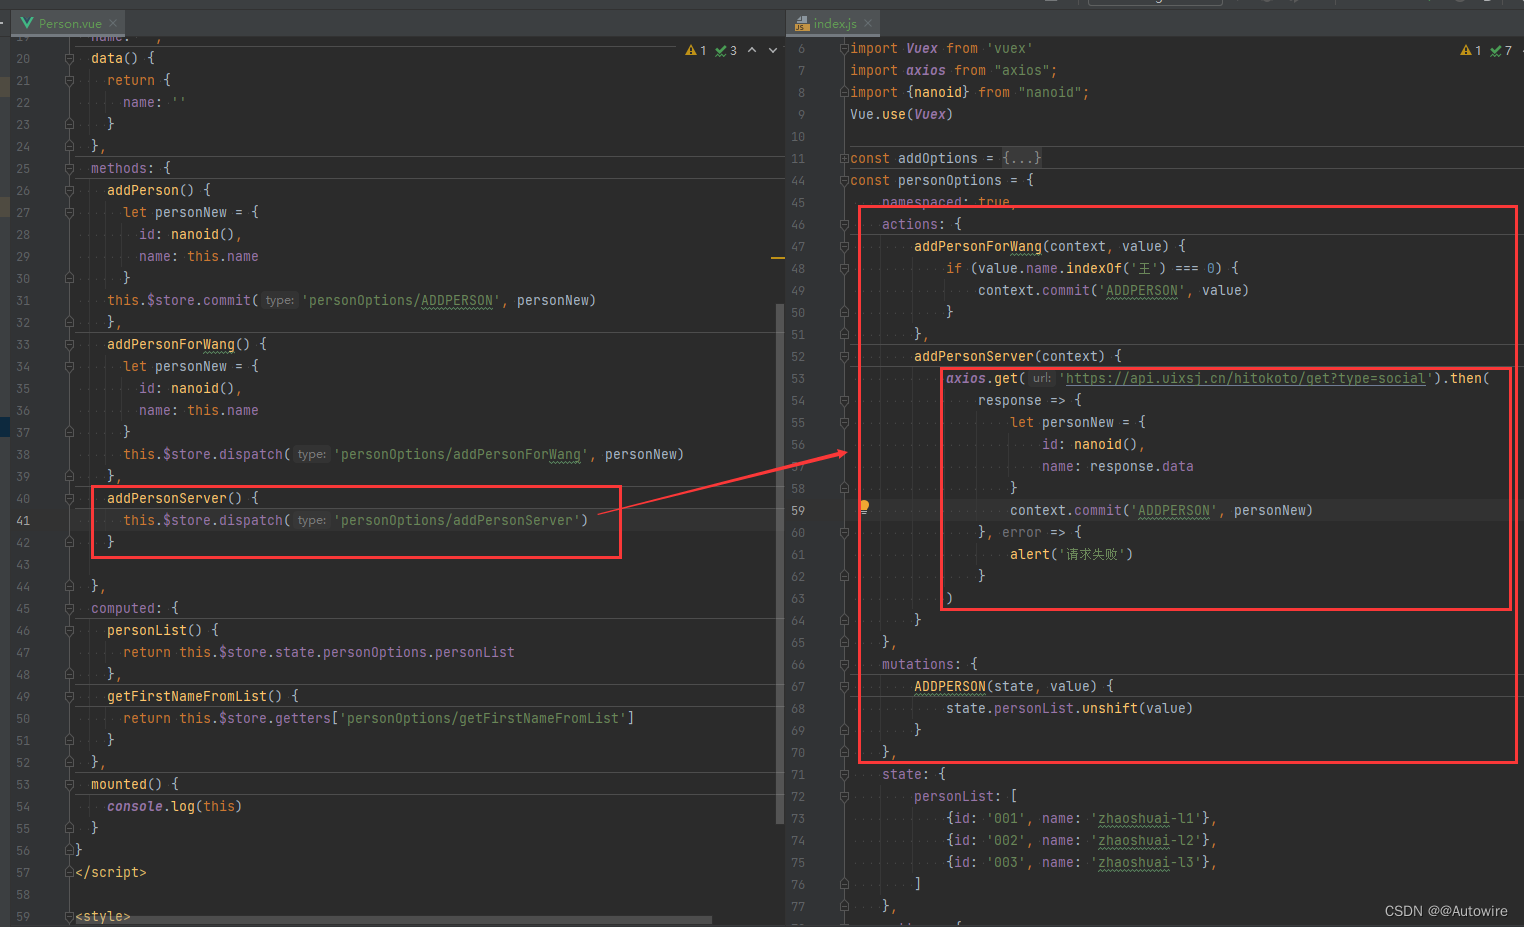The height and width of the screenshot is (927, 1524).
Task: Collapse mounted() block at Person.vue line 53
Action: pos(69,784)
